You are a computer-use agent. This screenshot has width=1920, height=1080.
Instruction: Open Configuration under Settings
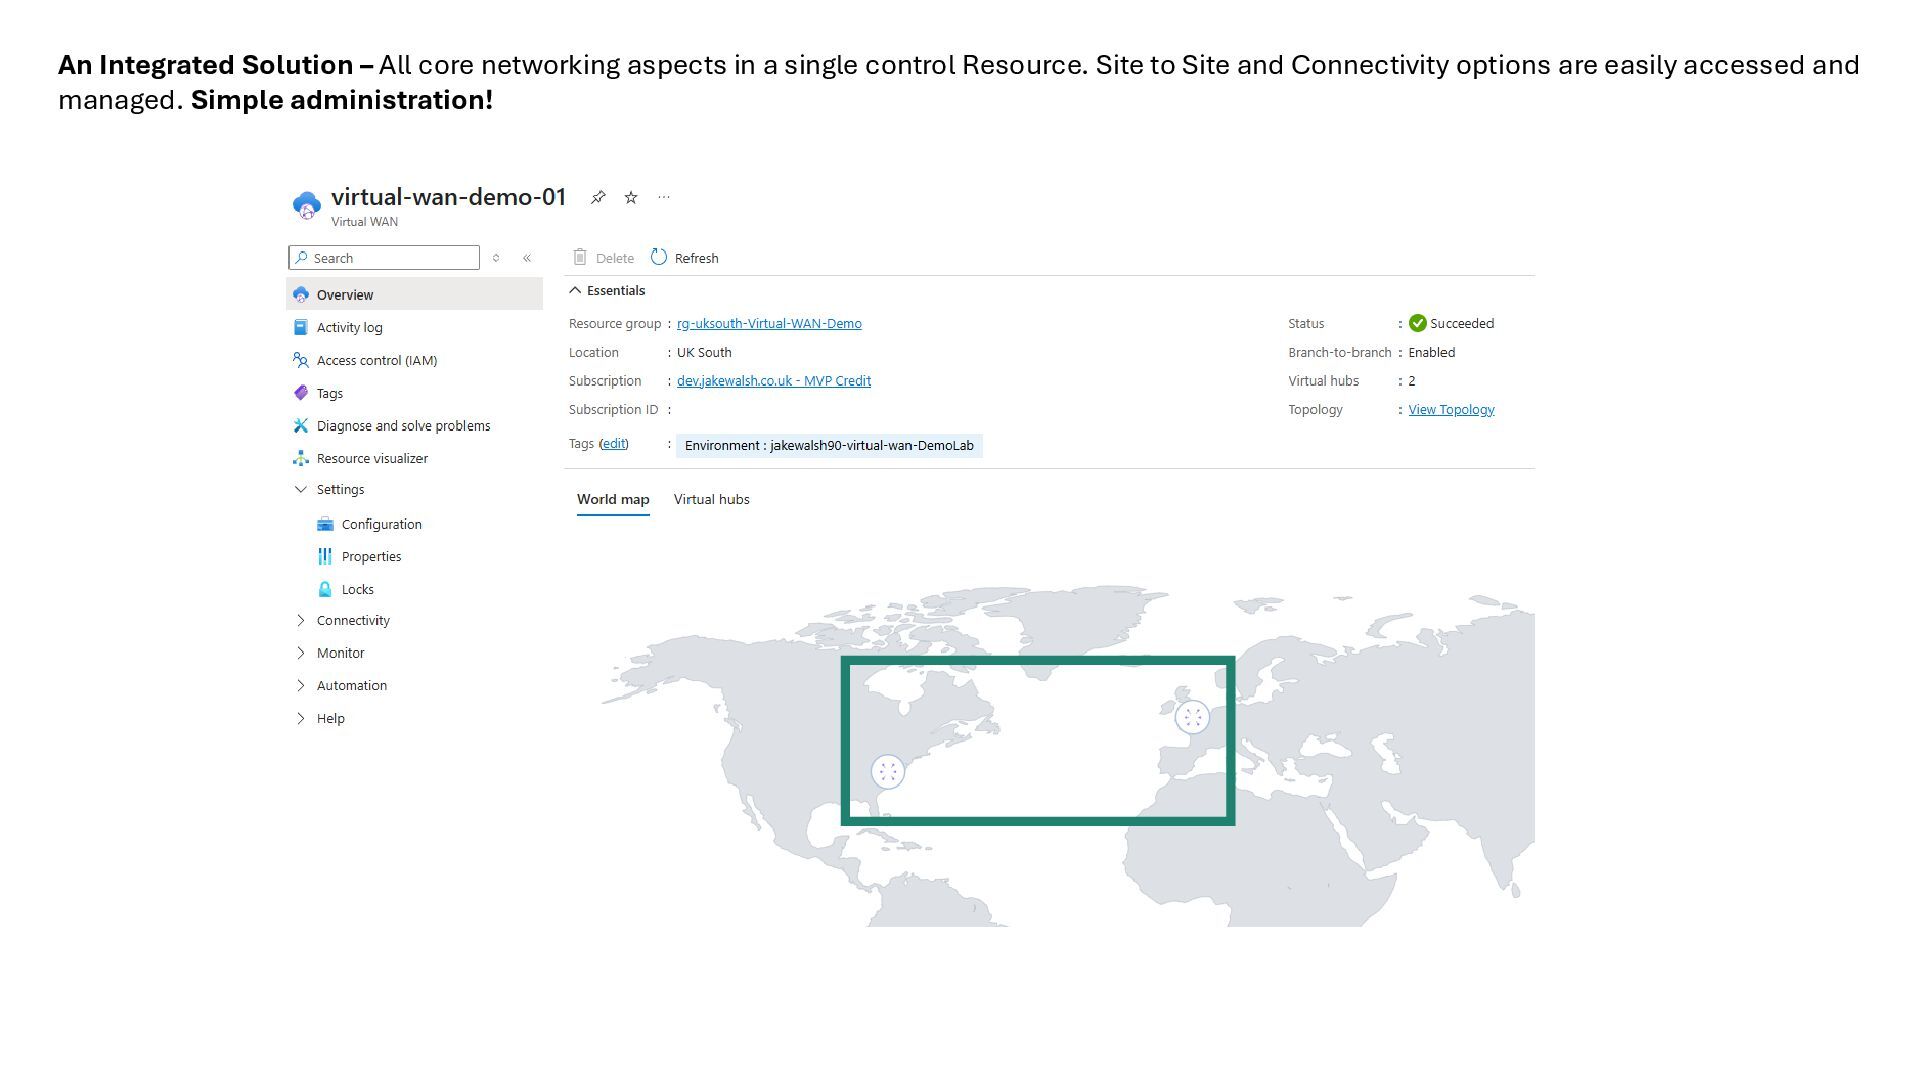382,524
